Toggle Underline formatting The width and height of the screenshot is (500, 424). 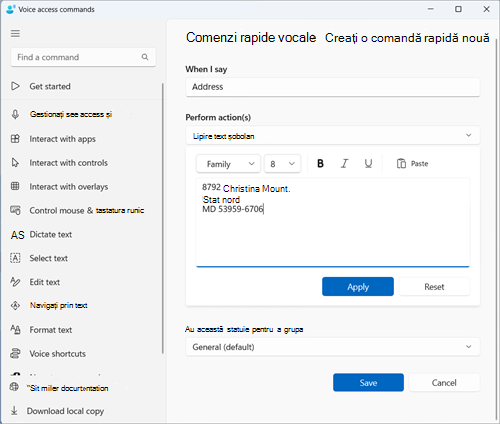point(368,163)
